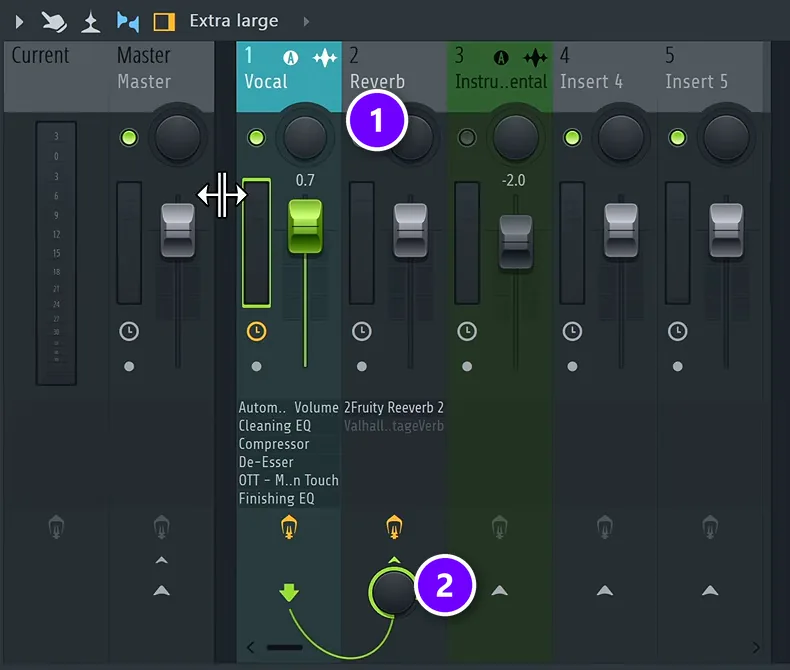
Task: Open the Finishing EQ effect slot
Action: point(289,498)
